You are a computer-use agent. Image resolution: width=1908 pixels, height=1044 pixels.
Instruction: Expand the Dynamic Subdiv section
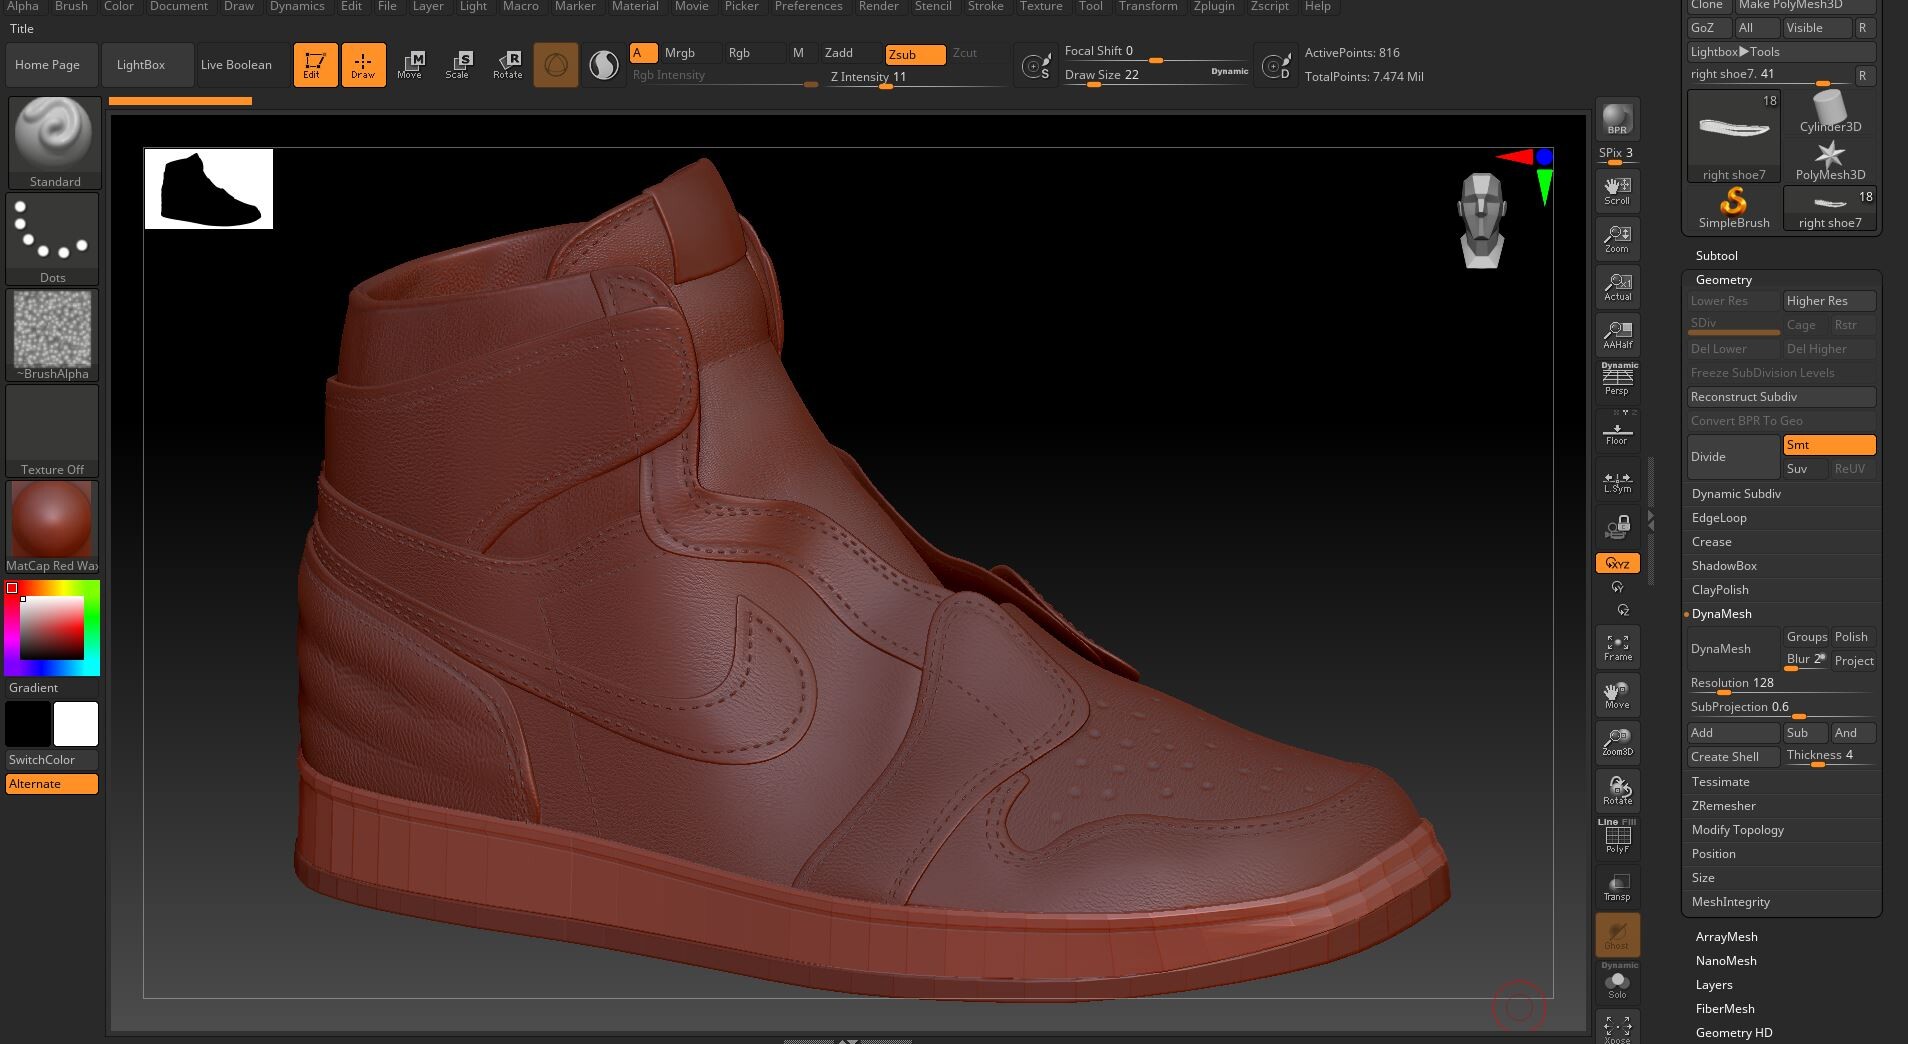(x=1736, y=494)
